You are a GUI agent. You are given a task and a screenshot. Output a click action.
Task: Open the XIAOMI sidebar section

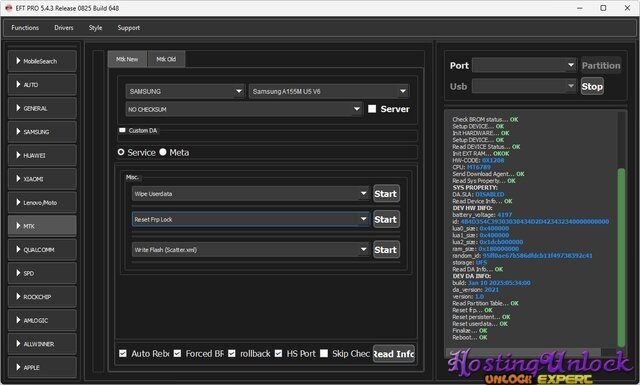[42, 179]
